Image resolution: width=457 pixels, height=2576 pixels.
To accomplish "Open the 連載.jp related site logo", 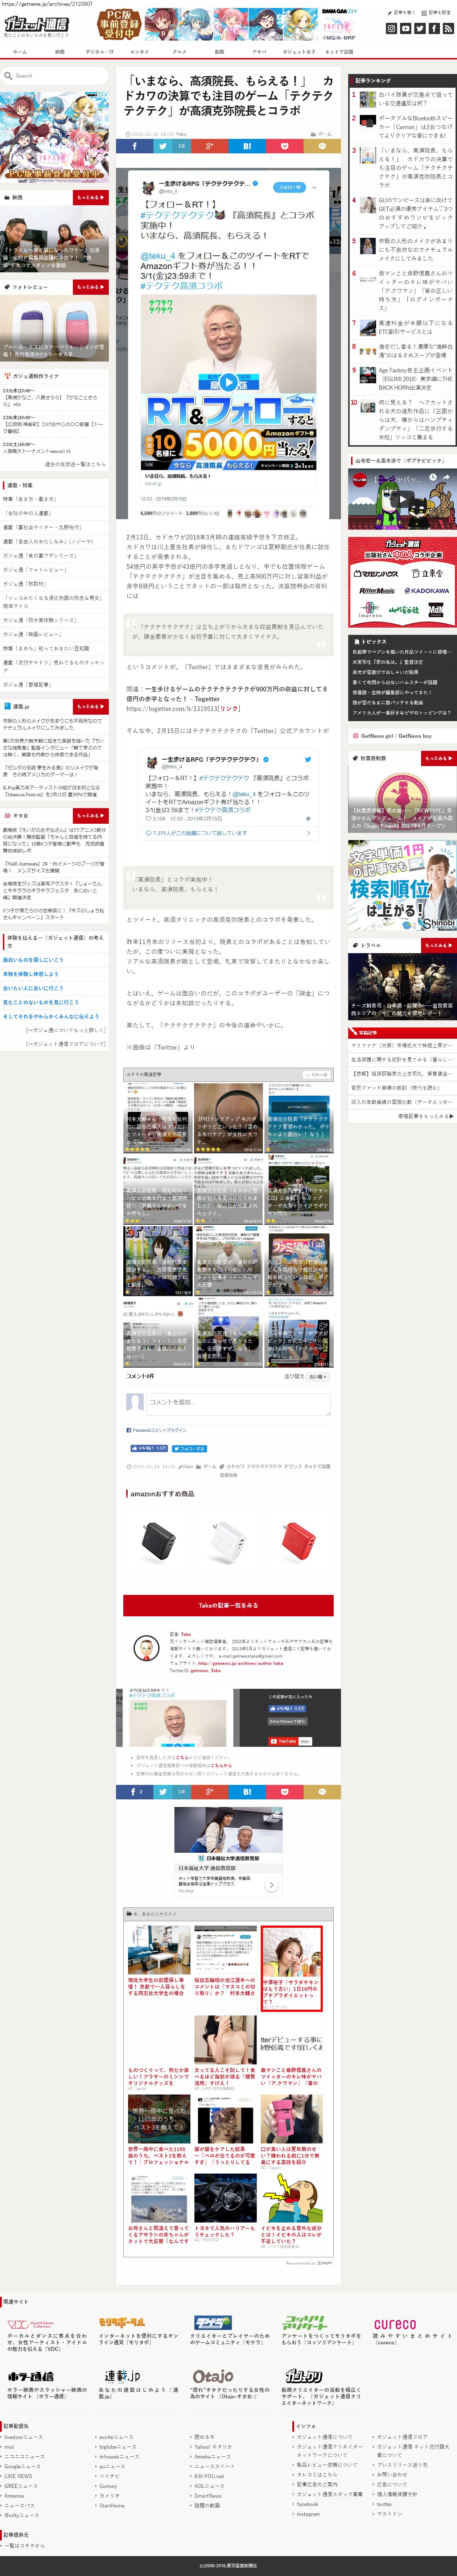I will (x=122, y=2375).
